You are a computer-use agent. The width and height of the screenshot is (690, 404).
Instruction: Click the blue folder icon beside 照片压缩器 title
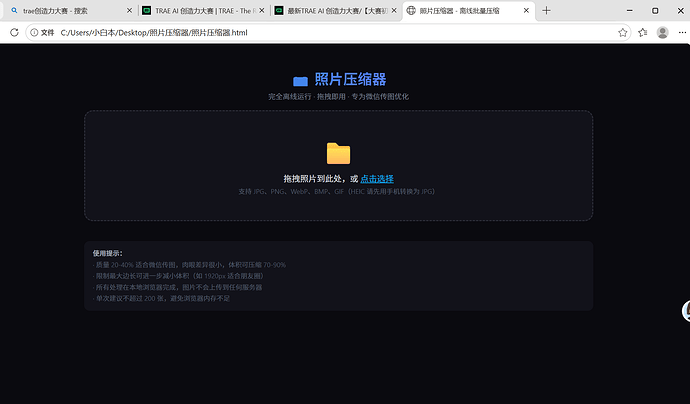(x=300, y=81)
